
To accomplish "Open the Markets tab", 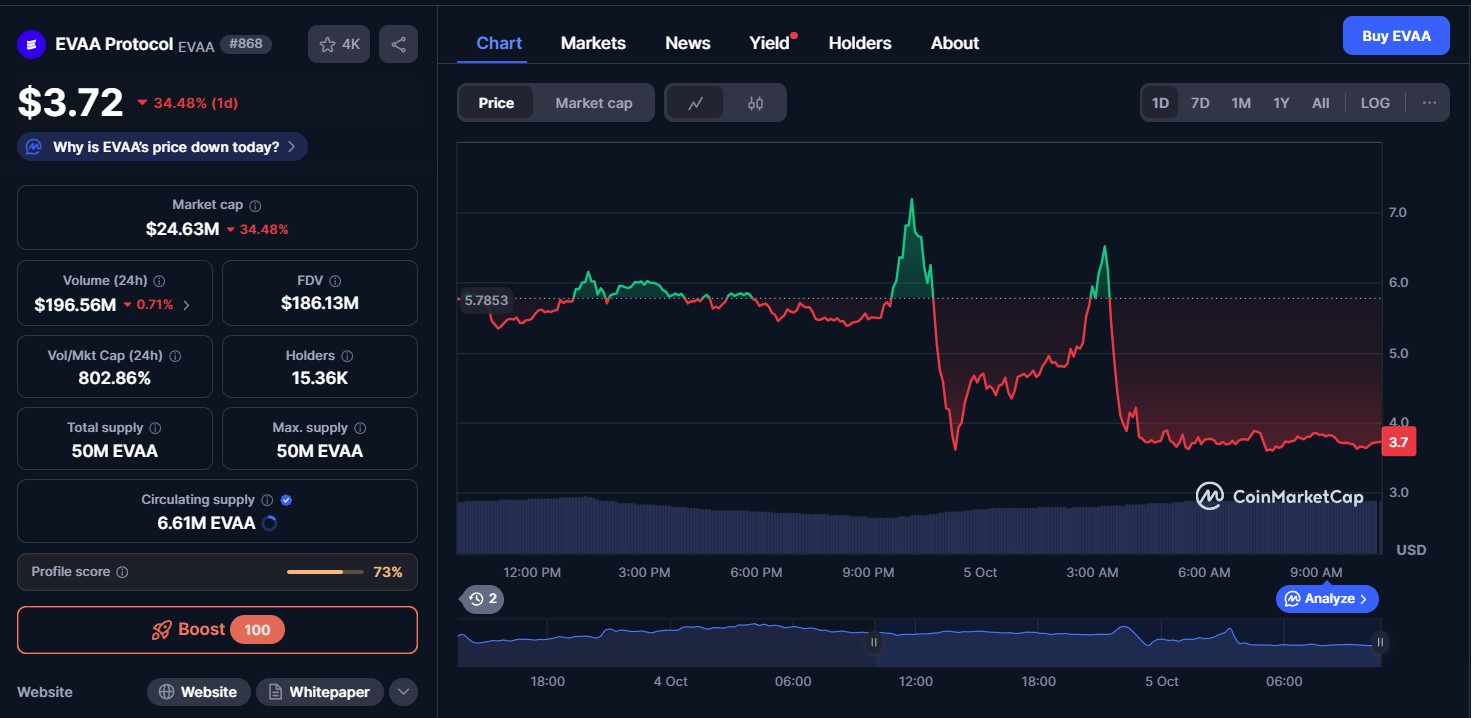I will pos(593,43).
